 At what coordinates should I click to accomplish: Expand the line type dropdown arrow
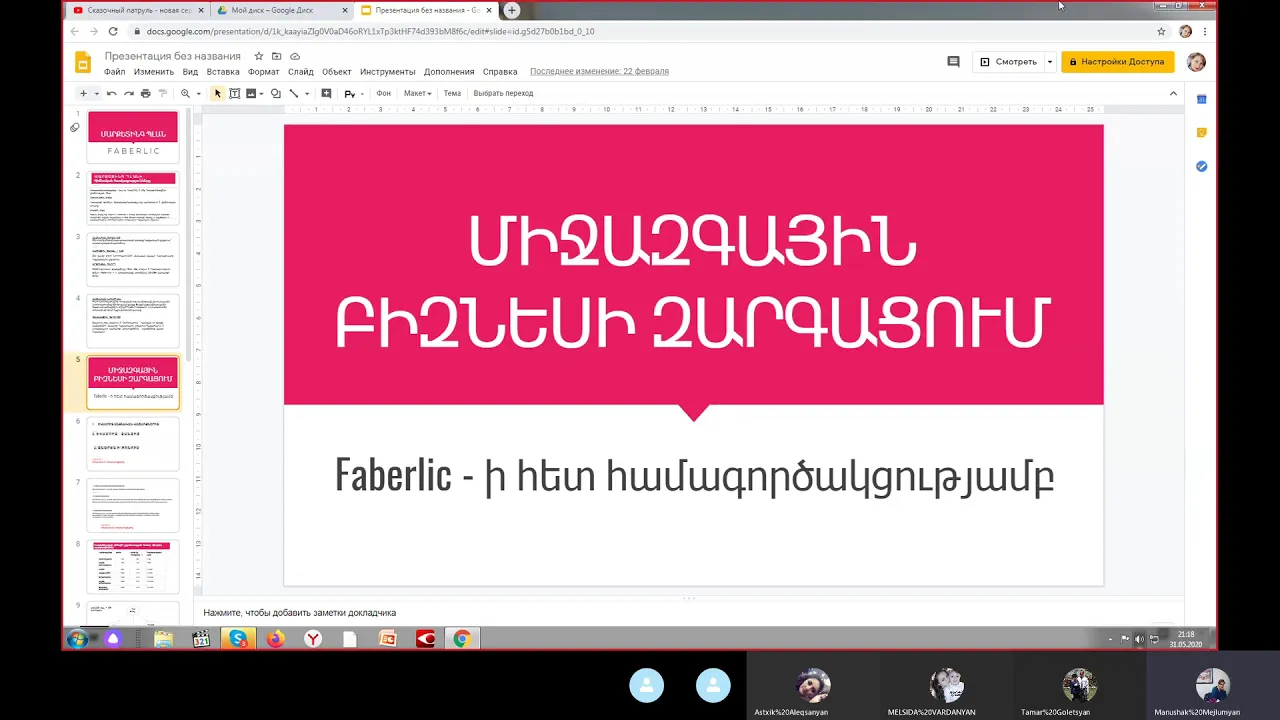click(306, 93)
